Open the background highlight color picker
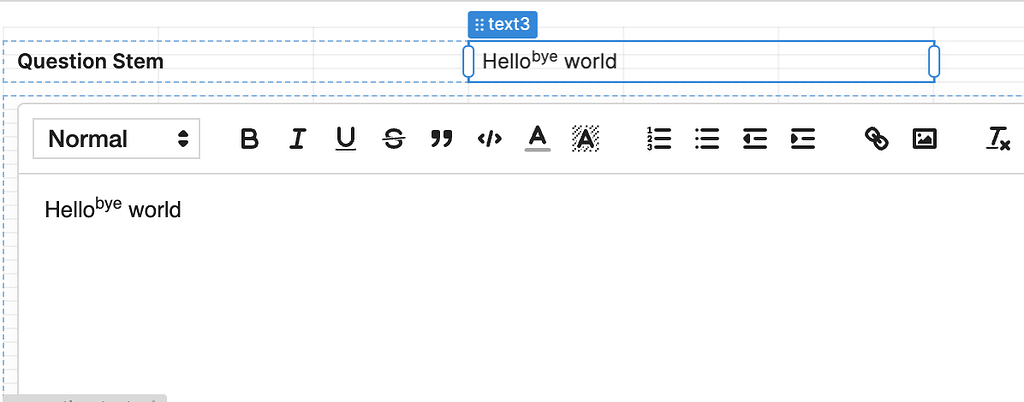 pyautogui.click(x=586, y=138)
